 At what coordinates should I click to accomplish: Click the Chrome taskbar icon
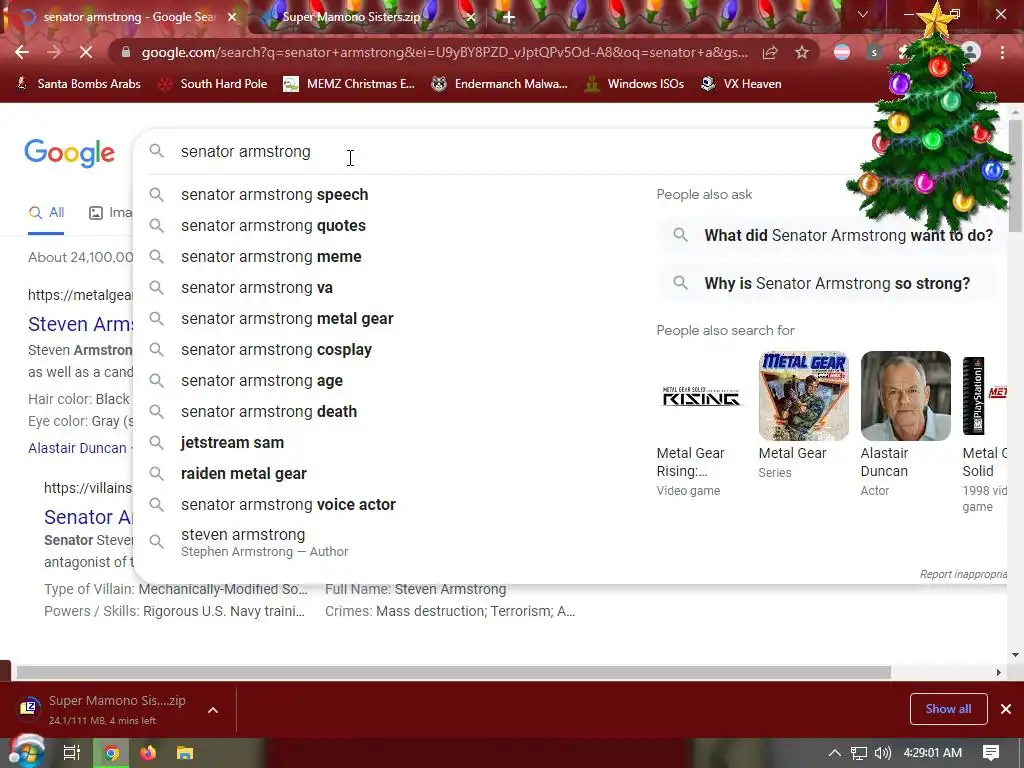112,753
